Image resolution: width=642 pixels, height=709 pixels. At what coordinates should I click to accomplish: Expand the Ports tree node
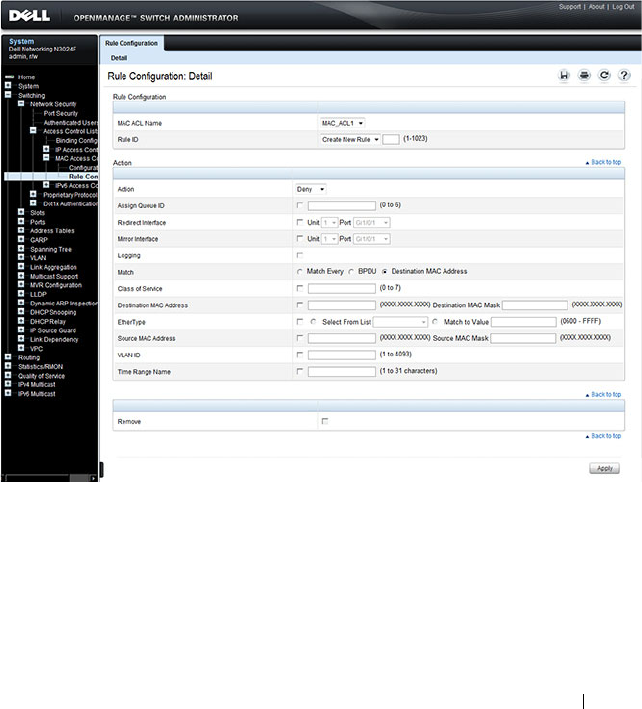[x=21, y=221]
